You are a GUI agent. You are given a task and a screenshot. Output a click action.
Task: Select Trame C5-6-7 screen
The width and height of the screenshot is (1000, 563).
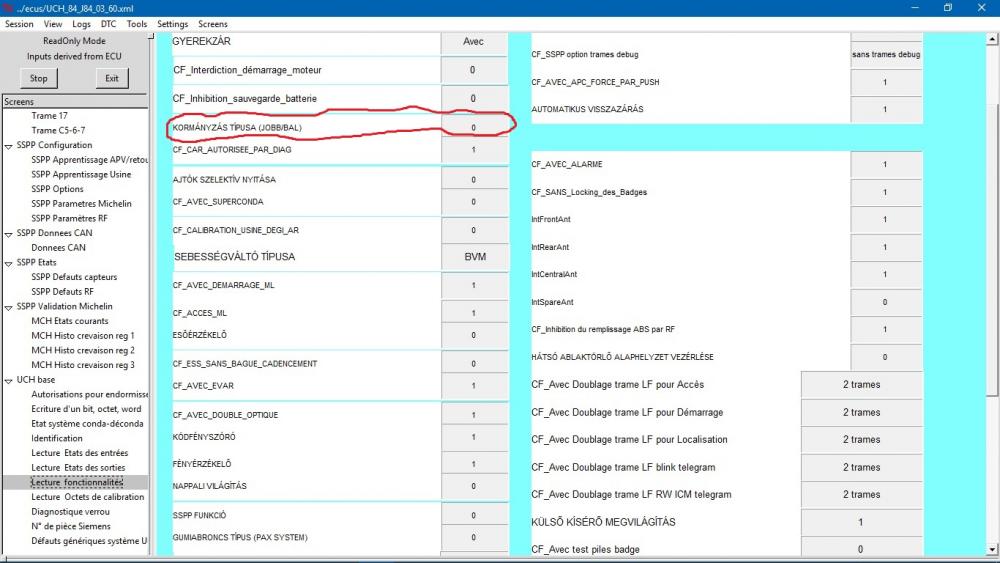[58, 130]
